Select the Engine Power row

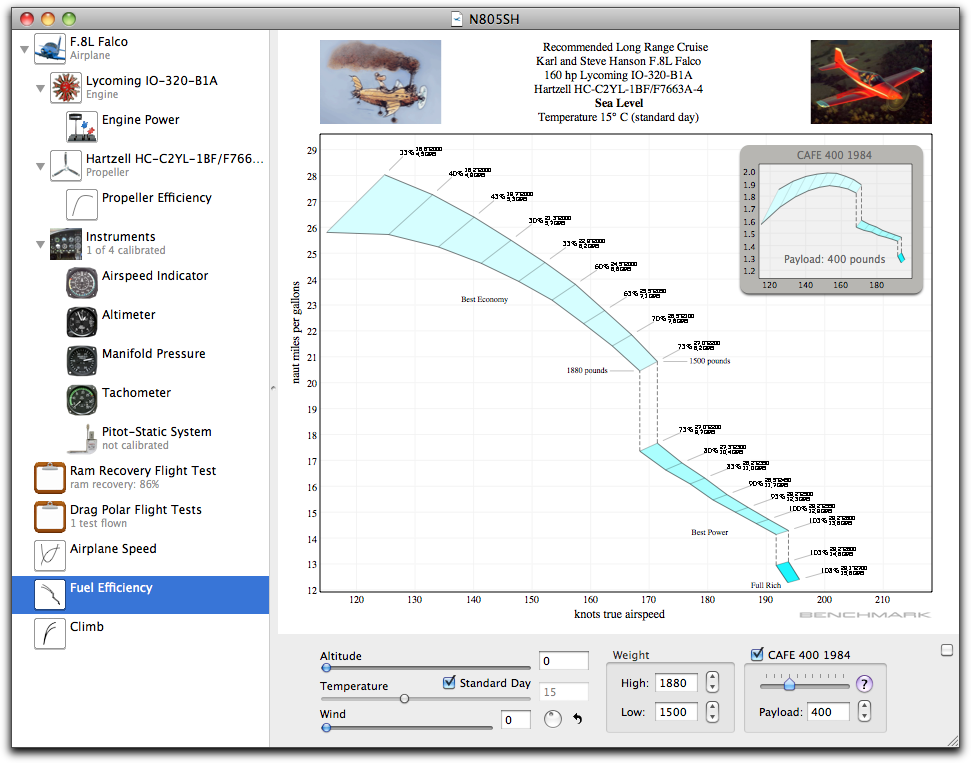[x=141, y=126]
